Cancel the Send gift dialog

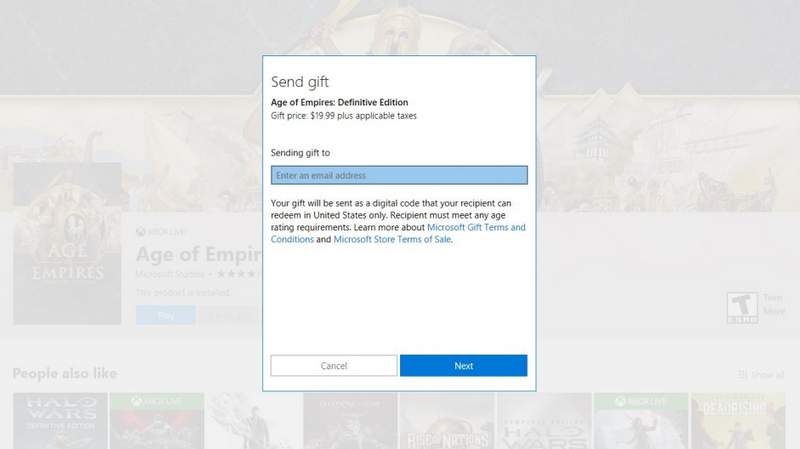[x=334, y=365]
